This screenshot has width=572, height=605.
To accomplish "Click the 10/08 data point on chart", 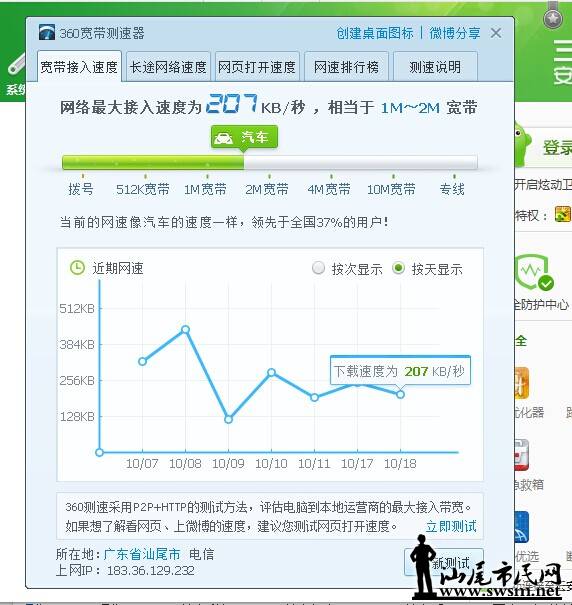I will [186, 330].
